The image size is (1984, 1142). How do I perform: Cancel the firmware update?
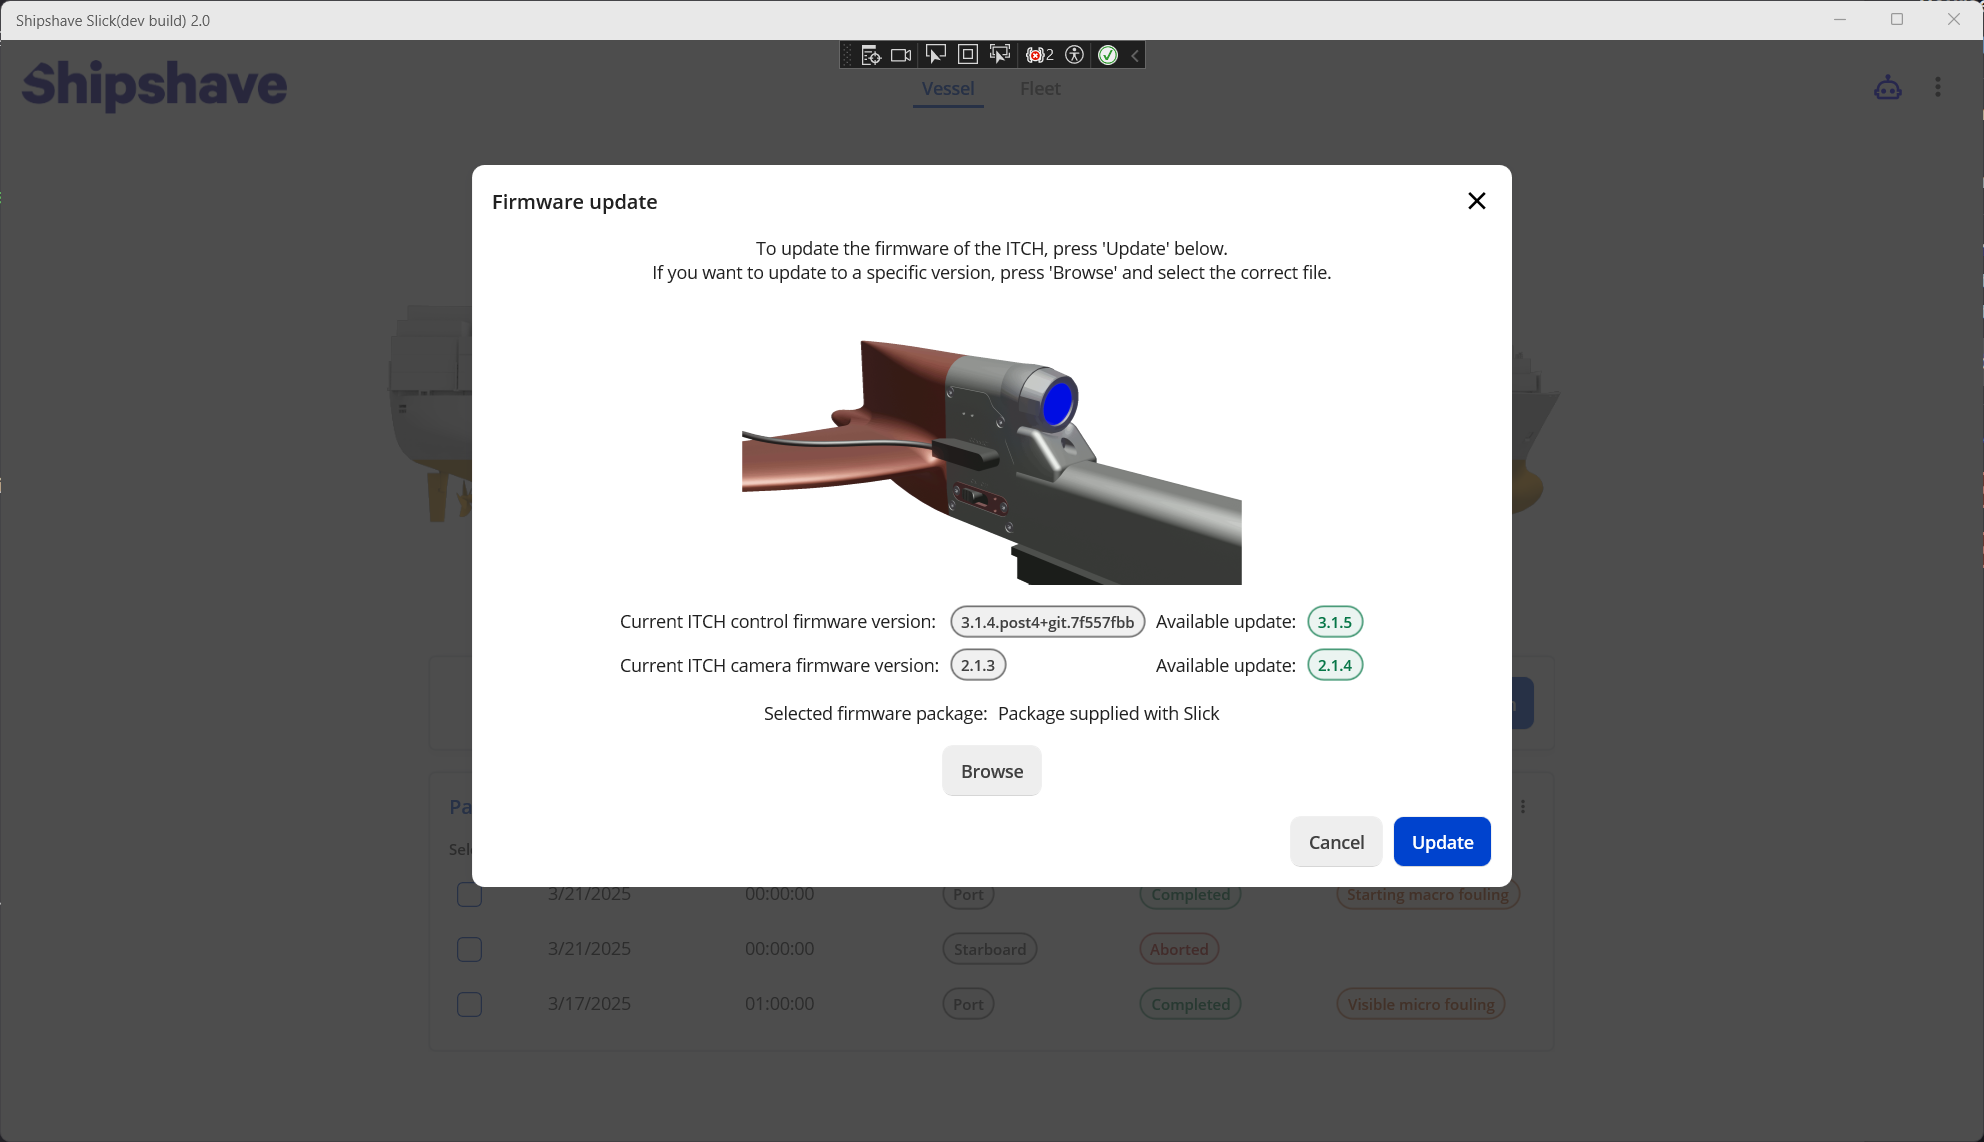pyautogui.click(x=1335, y=842)
